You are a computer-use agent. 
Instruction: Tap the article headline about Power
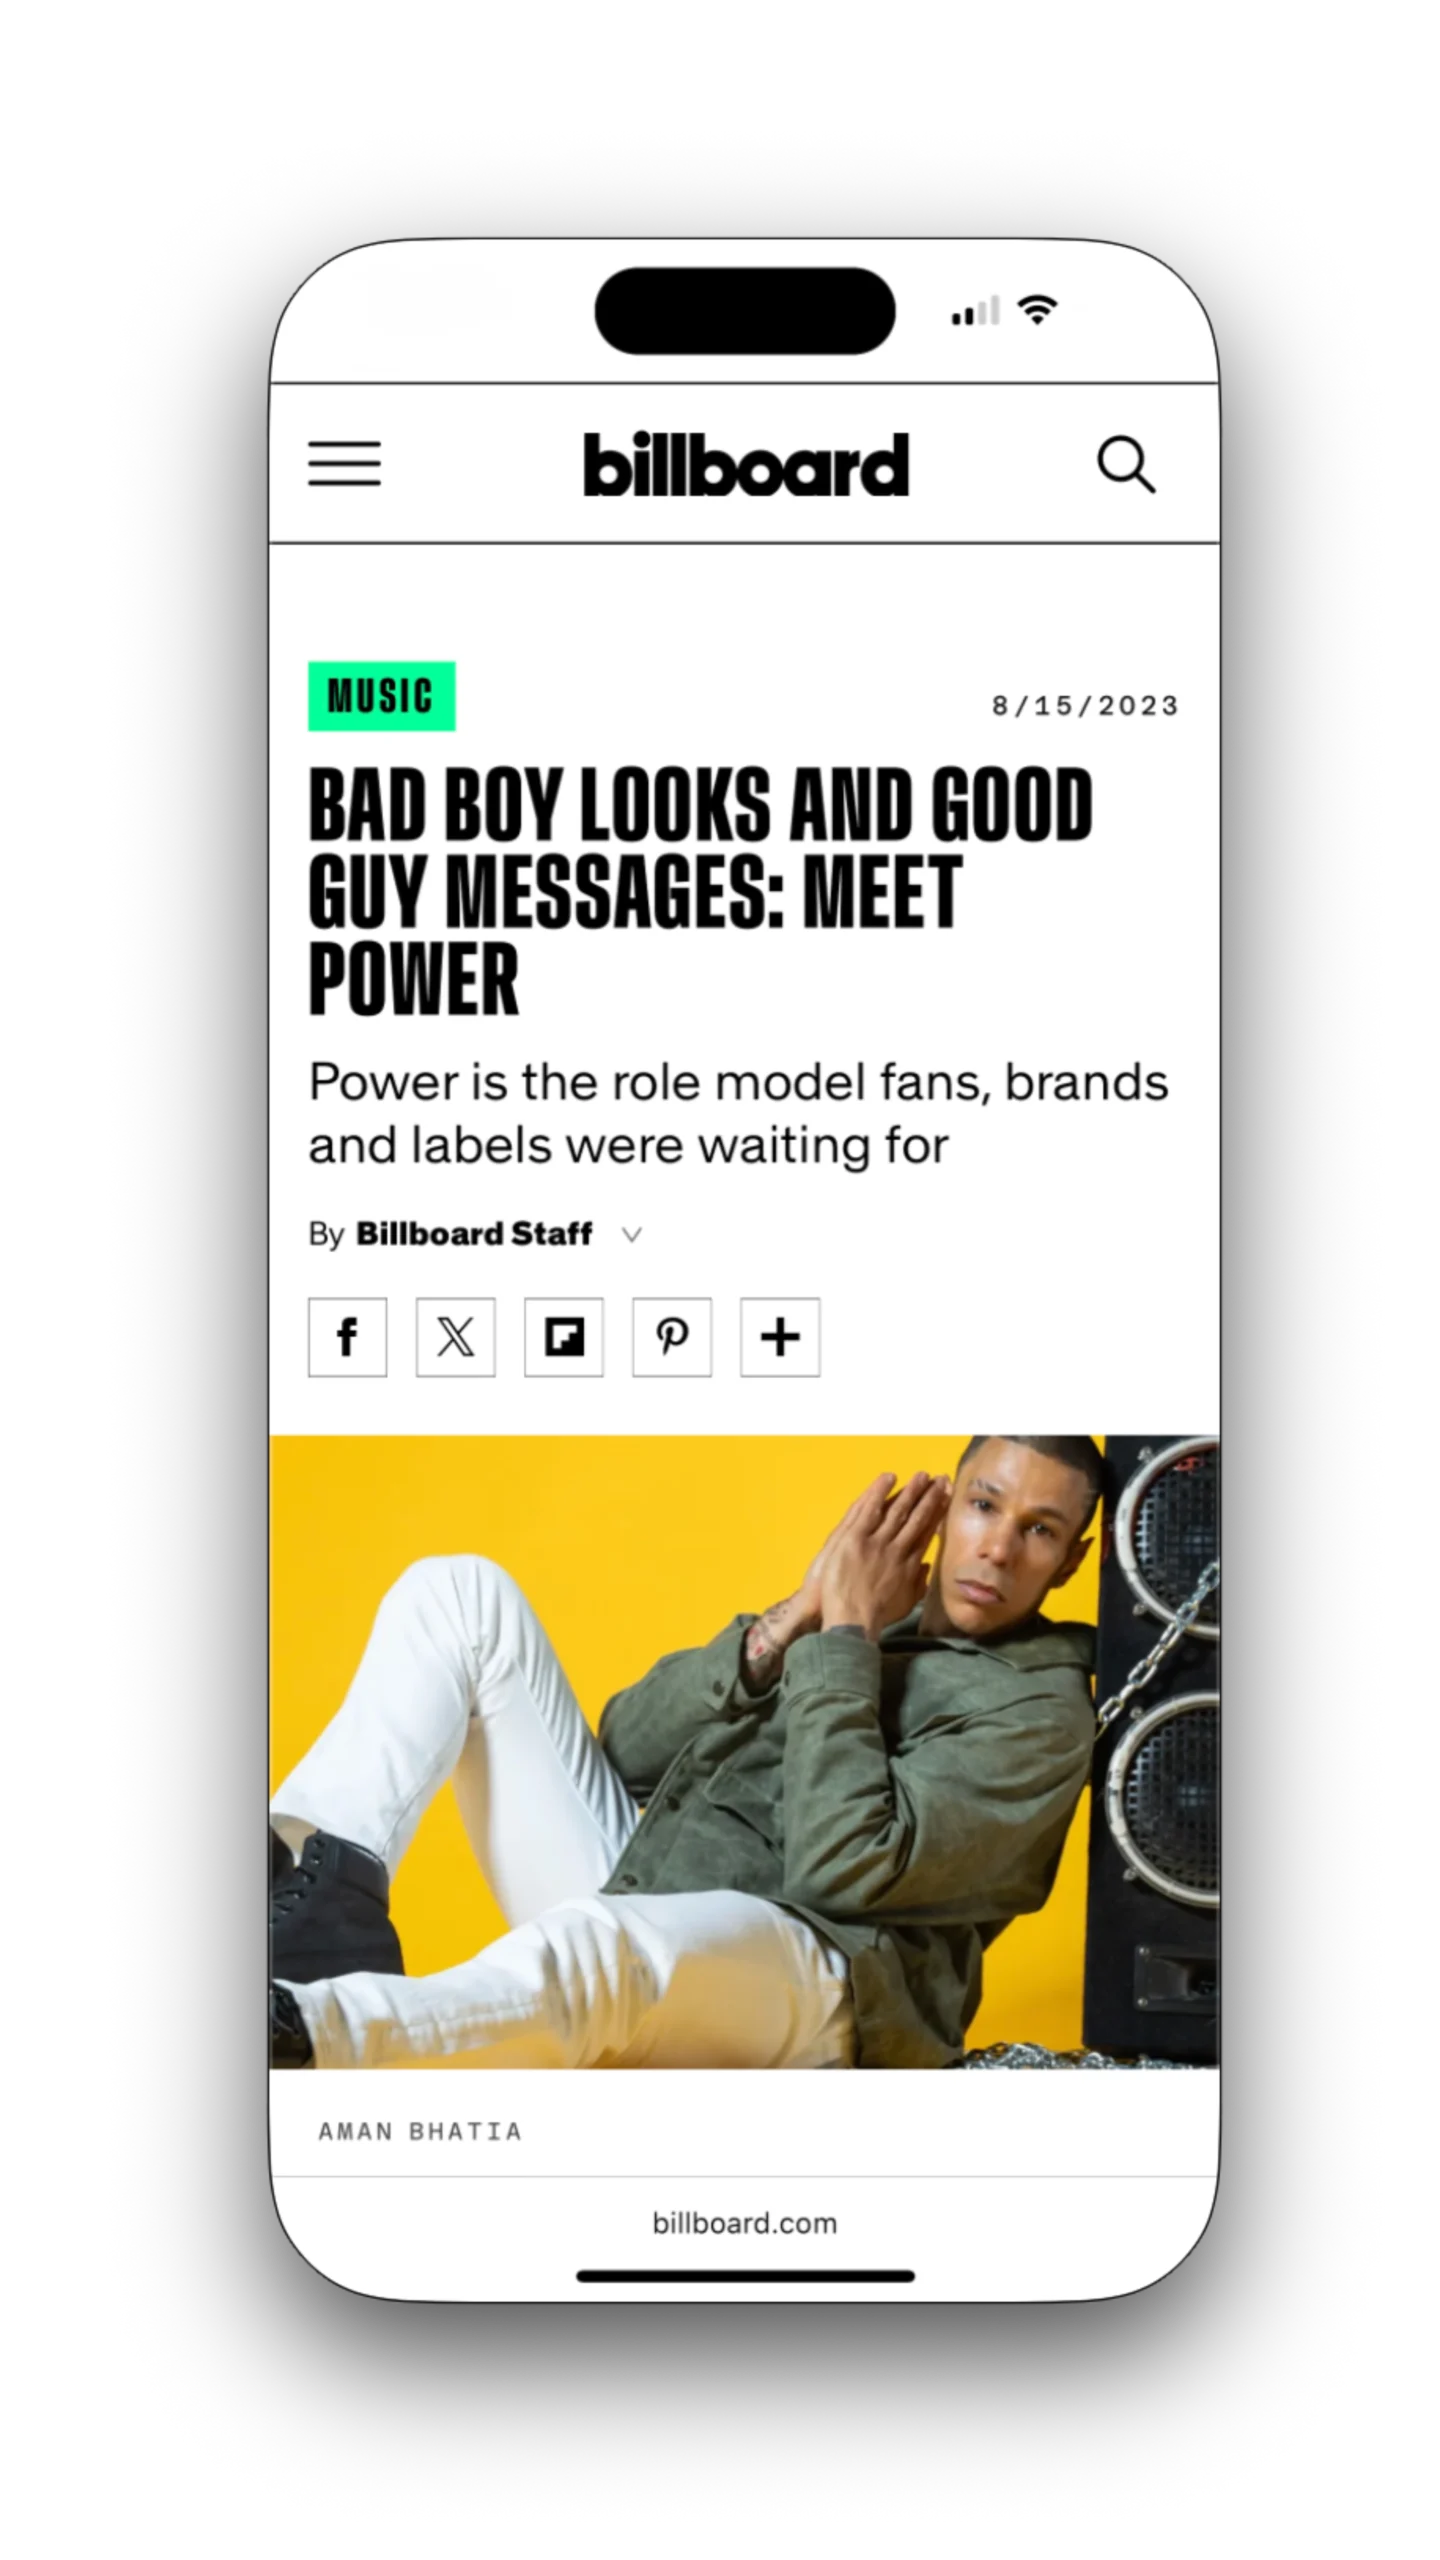700,890
